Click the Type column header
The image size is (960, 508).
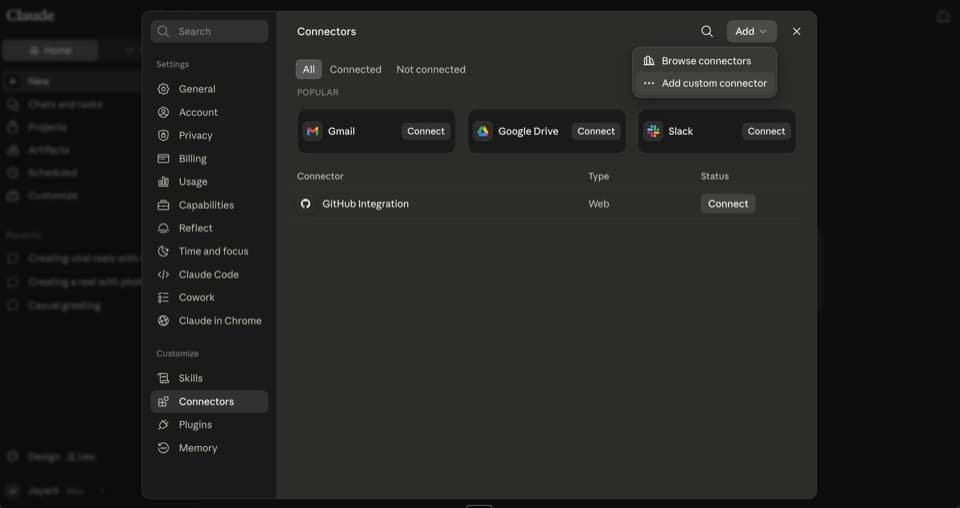click(x=599, y=176)
